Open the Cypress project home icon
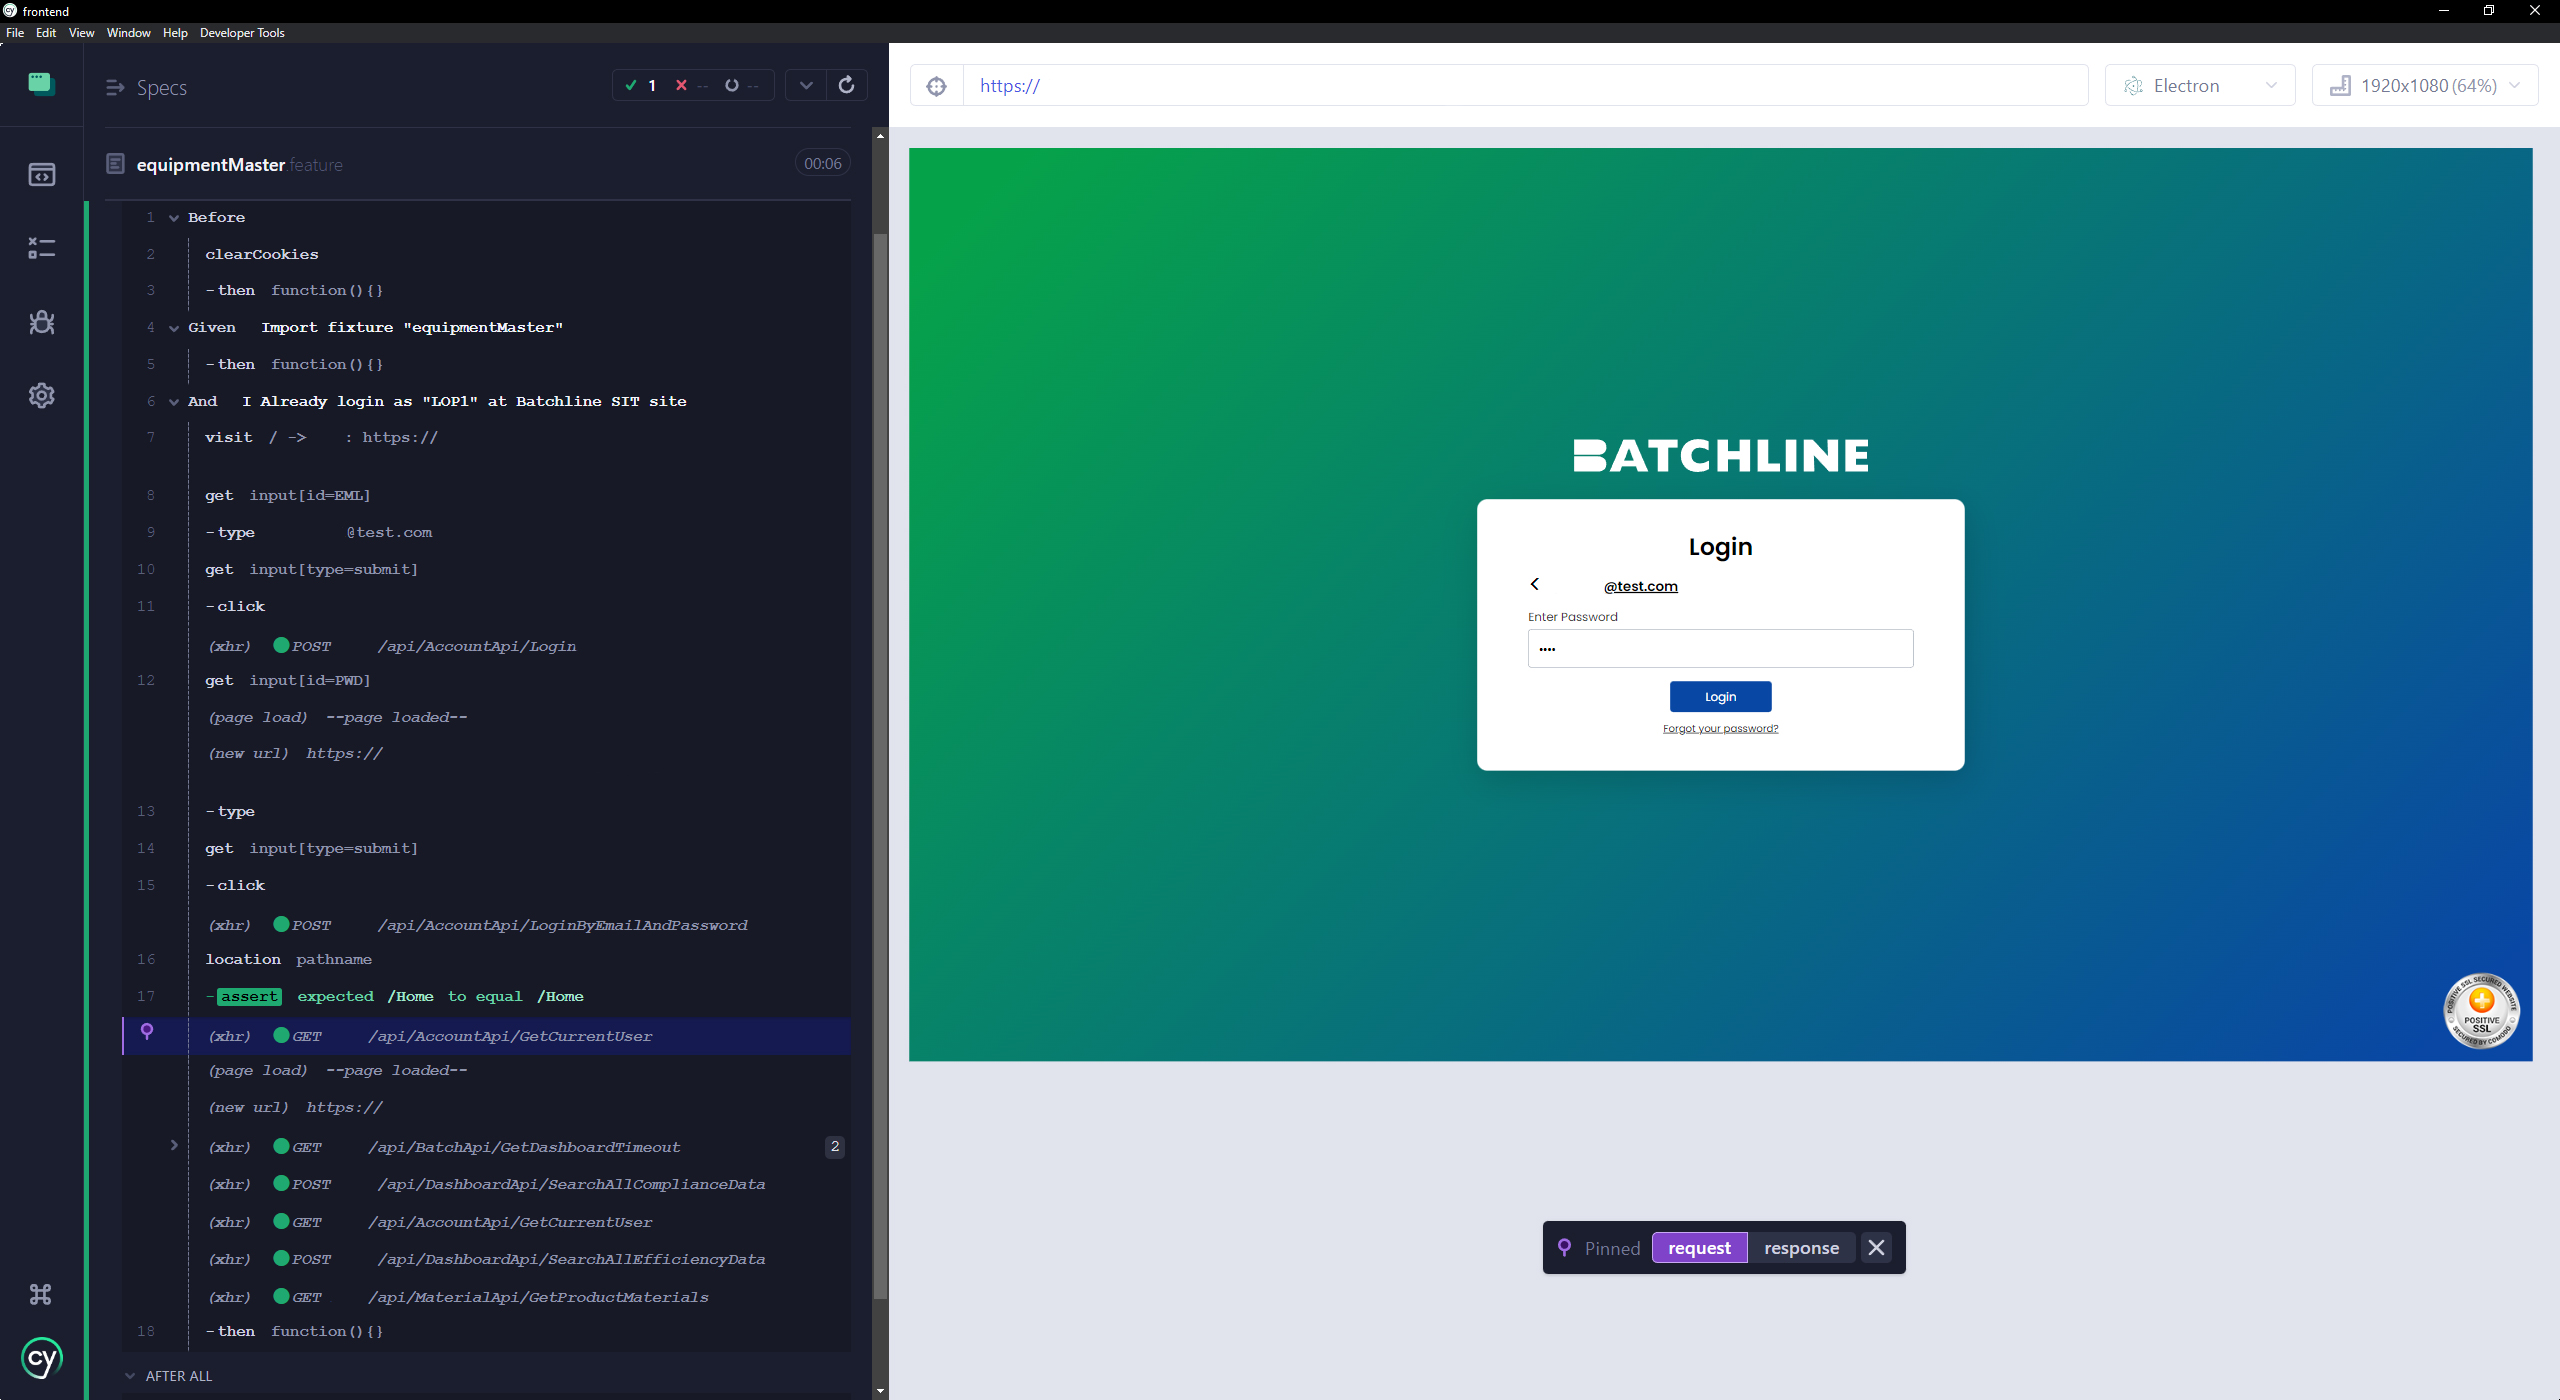 [41, 84]
